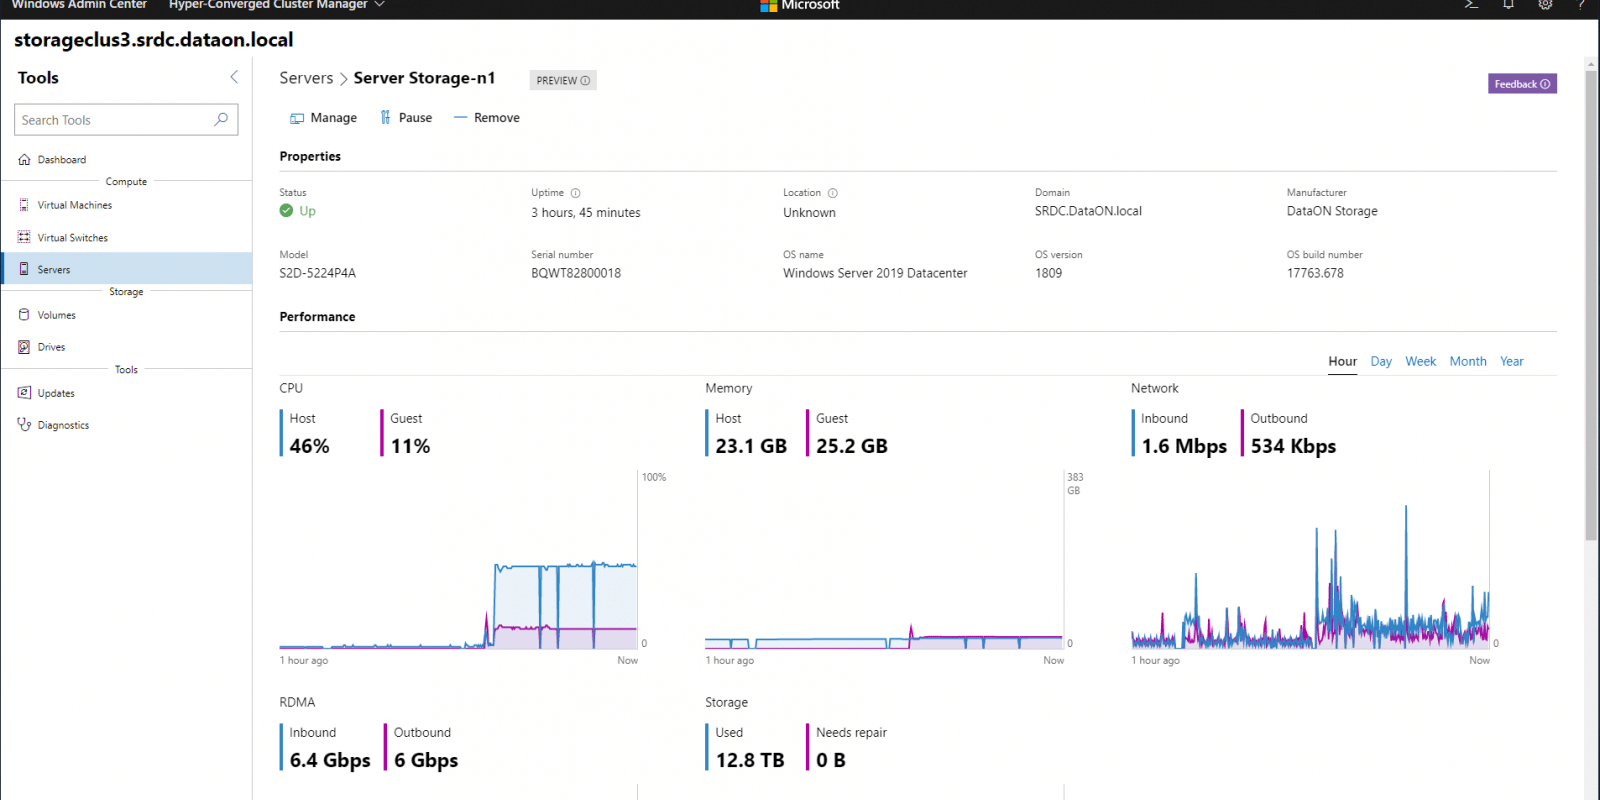1600x800 pixels.
Task: Click the Virtual Switches icon
Action: [x=24, y=237]
